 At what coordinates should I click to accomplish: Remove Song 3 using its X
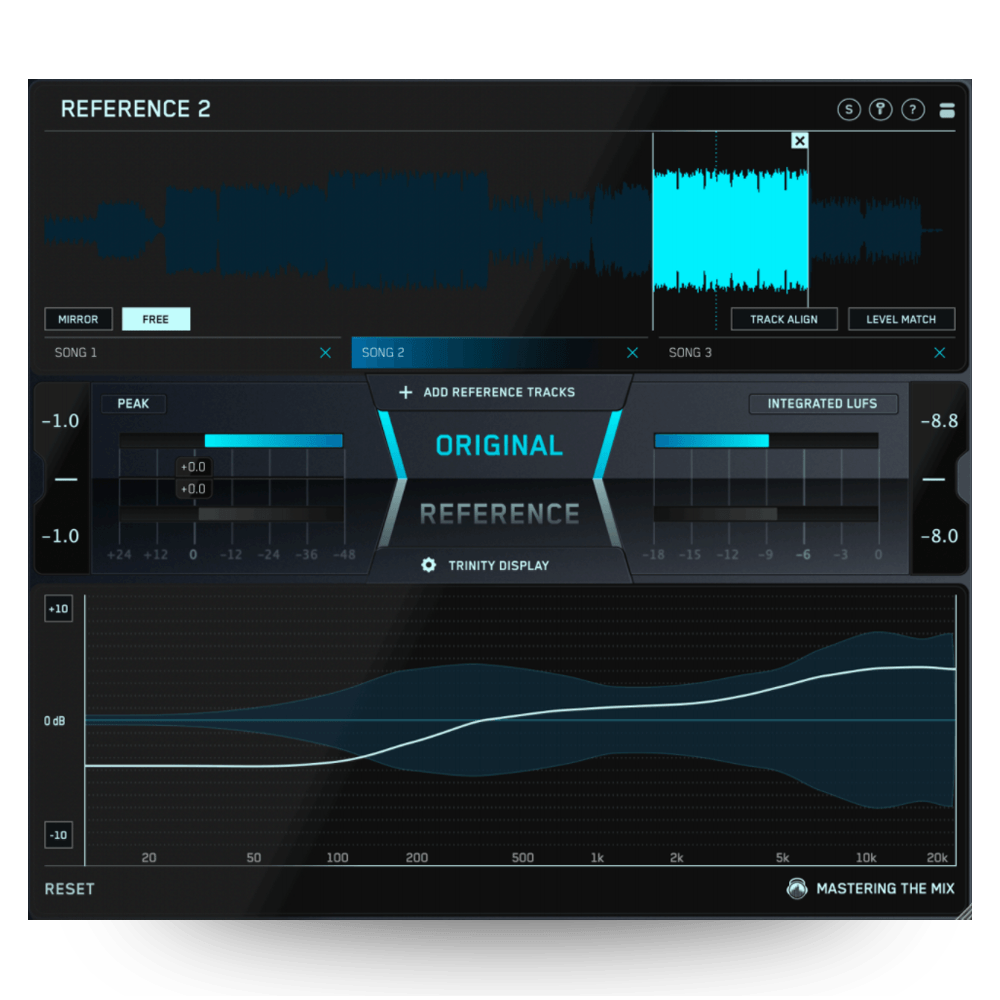(939, 353)
